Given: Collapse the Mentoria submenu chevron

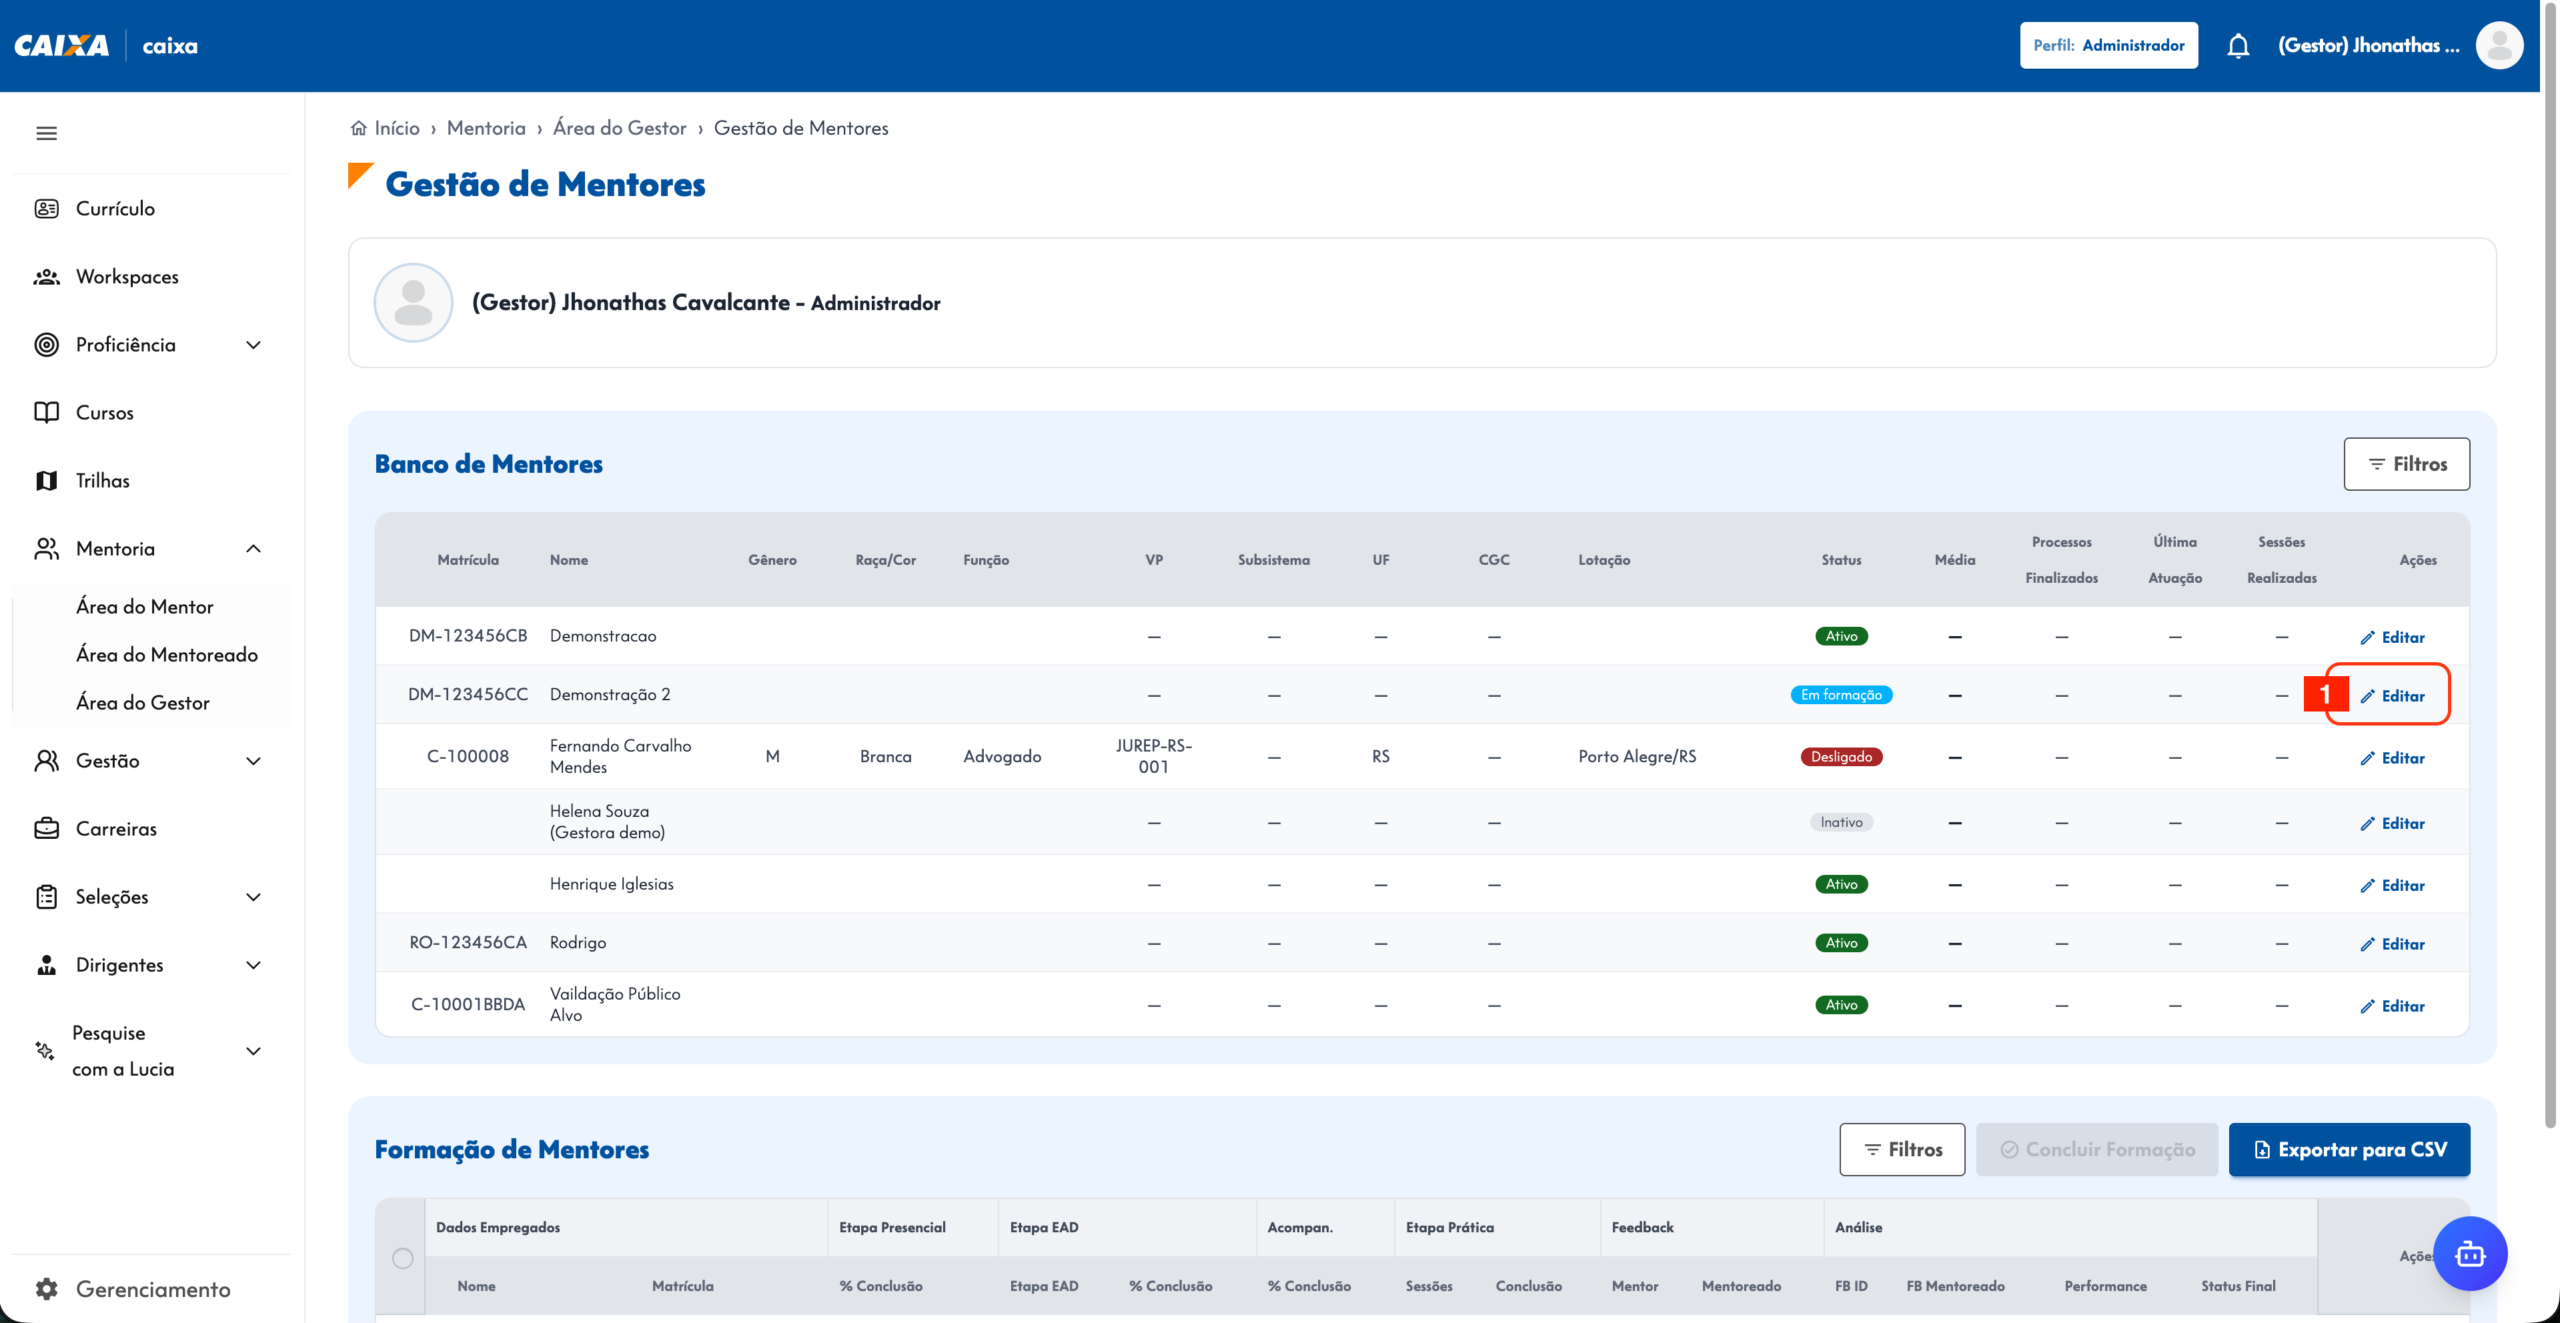Looking at the screenshot, I should tap(254, 548).
